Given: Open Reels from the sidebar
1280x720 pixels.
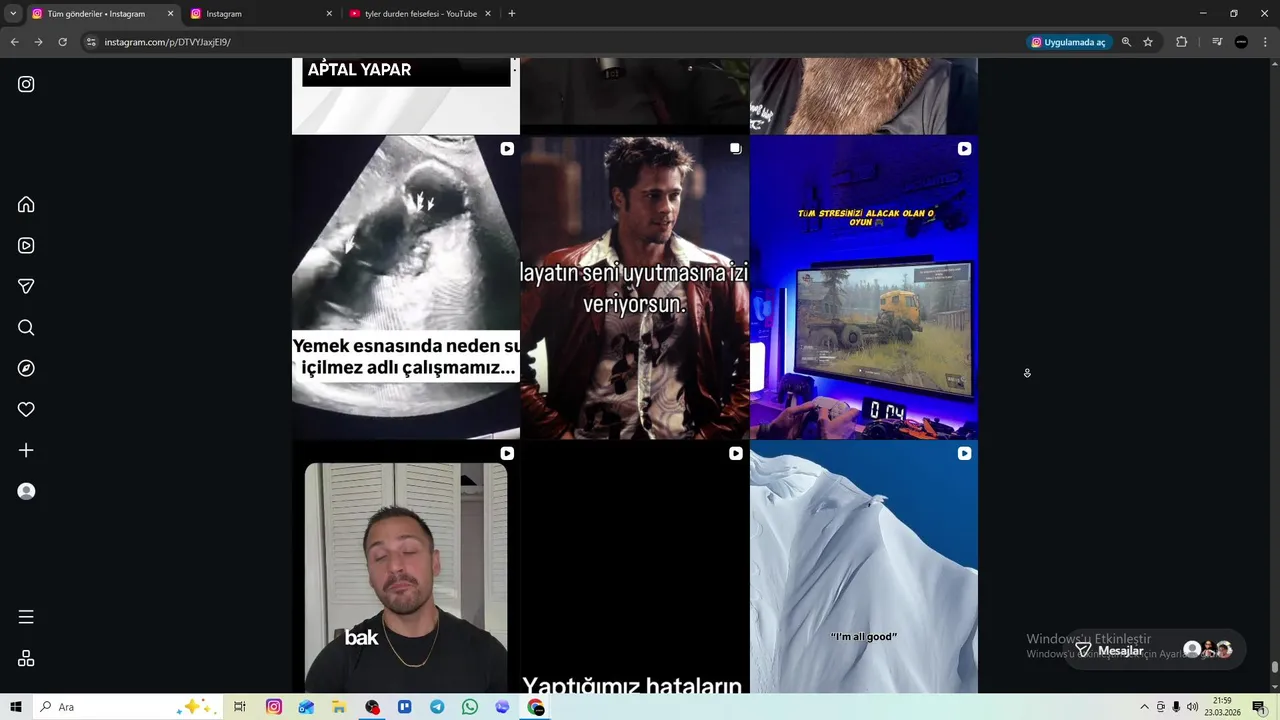Looking at the screenshot, I should point(26,245).
